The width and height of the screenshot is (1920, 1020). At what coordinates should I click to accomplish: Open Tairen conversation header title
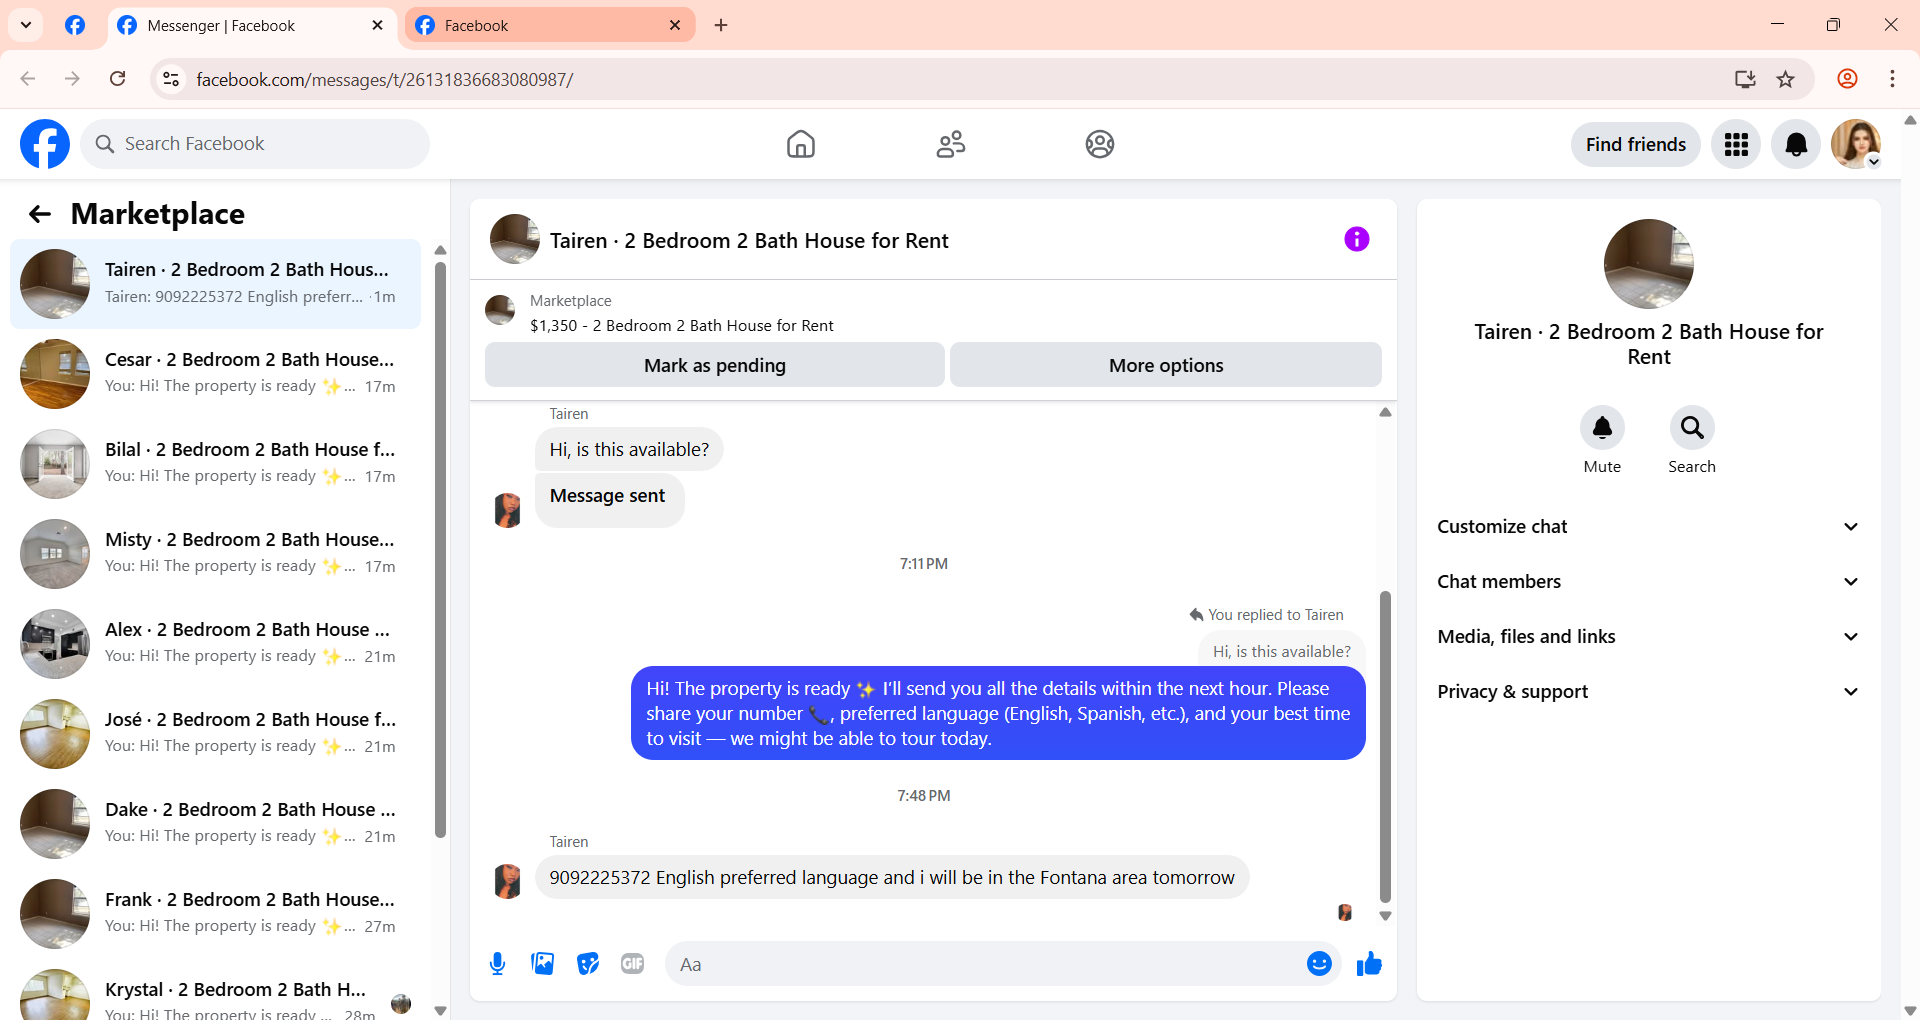(749, 241)
